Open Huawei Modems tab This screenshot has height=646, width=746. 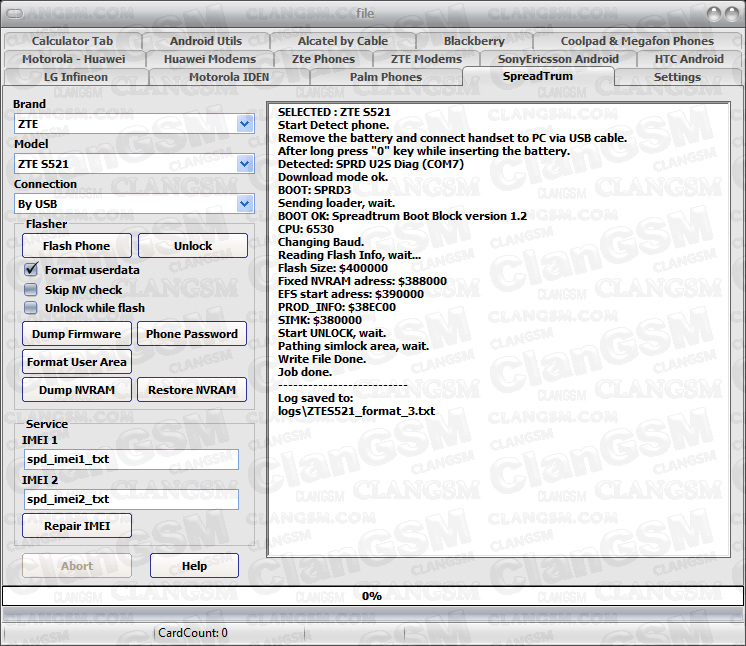tap(210, 59)
